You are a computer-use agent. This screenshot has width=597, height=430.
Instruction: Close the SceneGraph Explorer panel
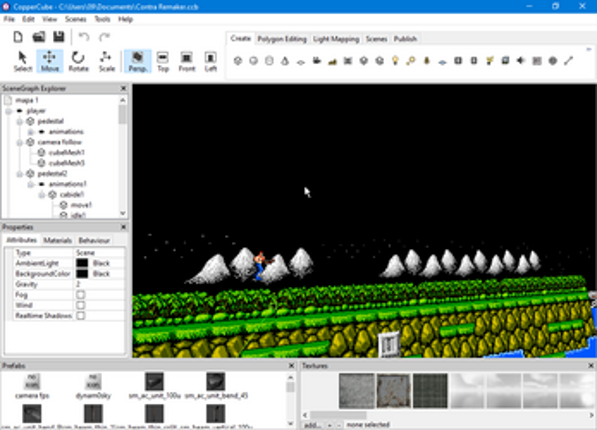[123, 88]
